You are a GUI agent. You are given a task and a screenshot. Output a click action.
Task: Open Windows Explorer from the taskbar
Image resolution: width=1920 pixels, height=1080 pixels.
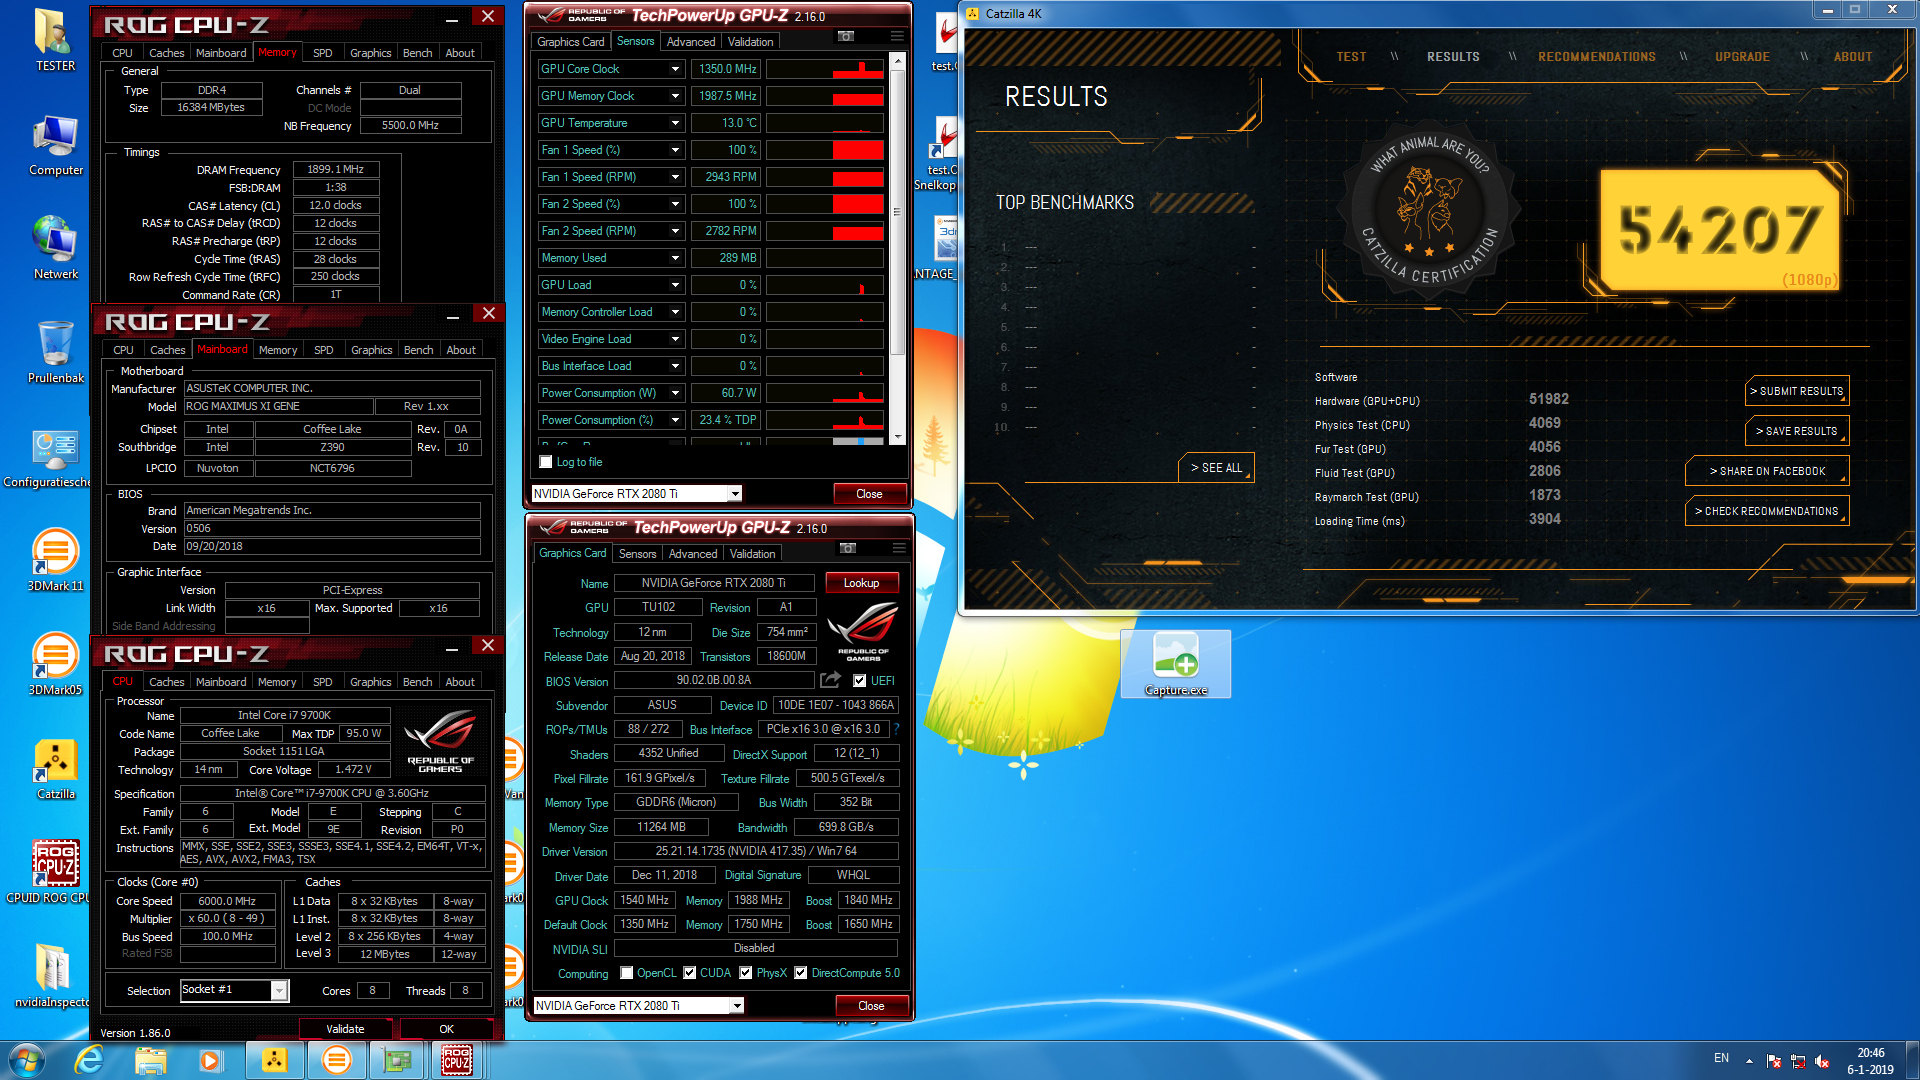pos(150,1060)
